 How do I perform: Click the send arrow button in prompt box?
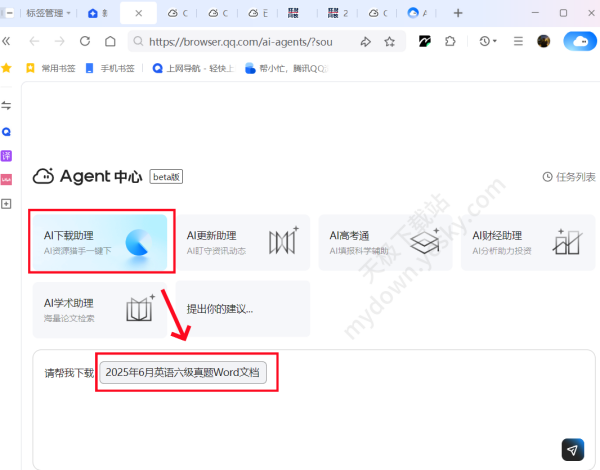pyautogui.click(x=572, y=450)
